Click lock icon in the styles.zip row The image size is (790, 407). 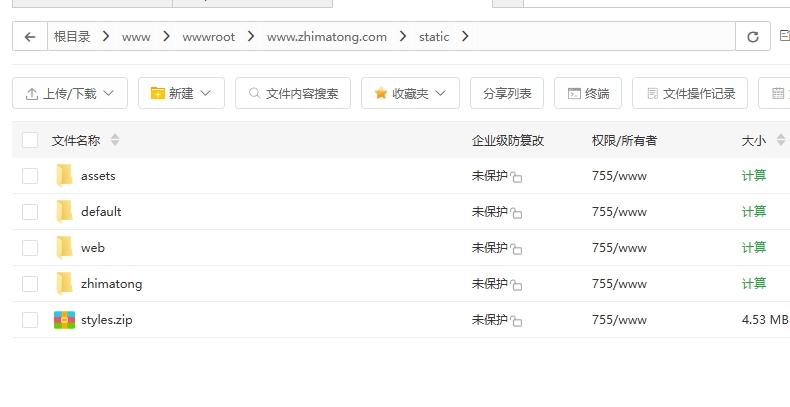516,321
